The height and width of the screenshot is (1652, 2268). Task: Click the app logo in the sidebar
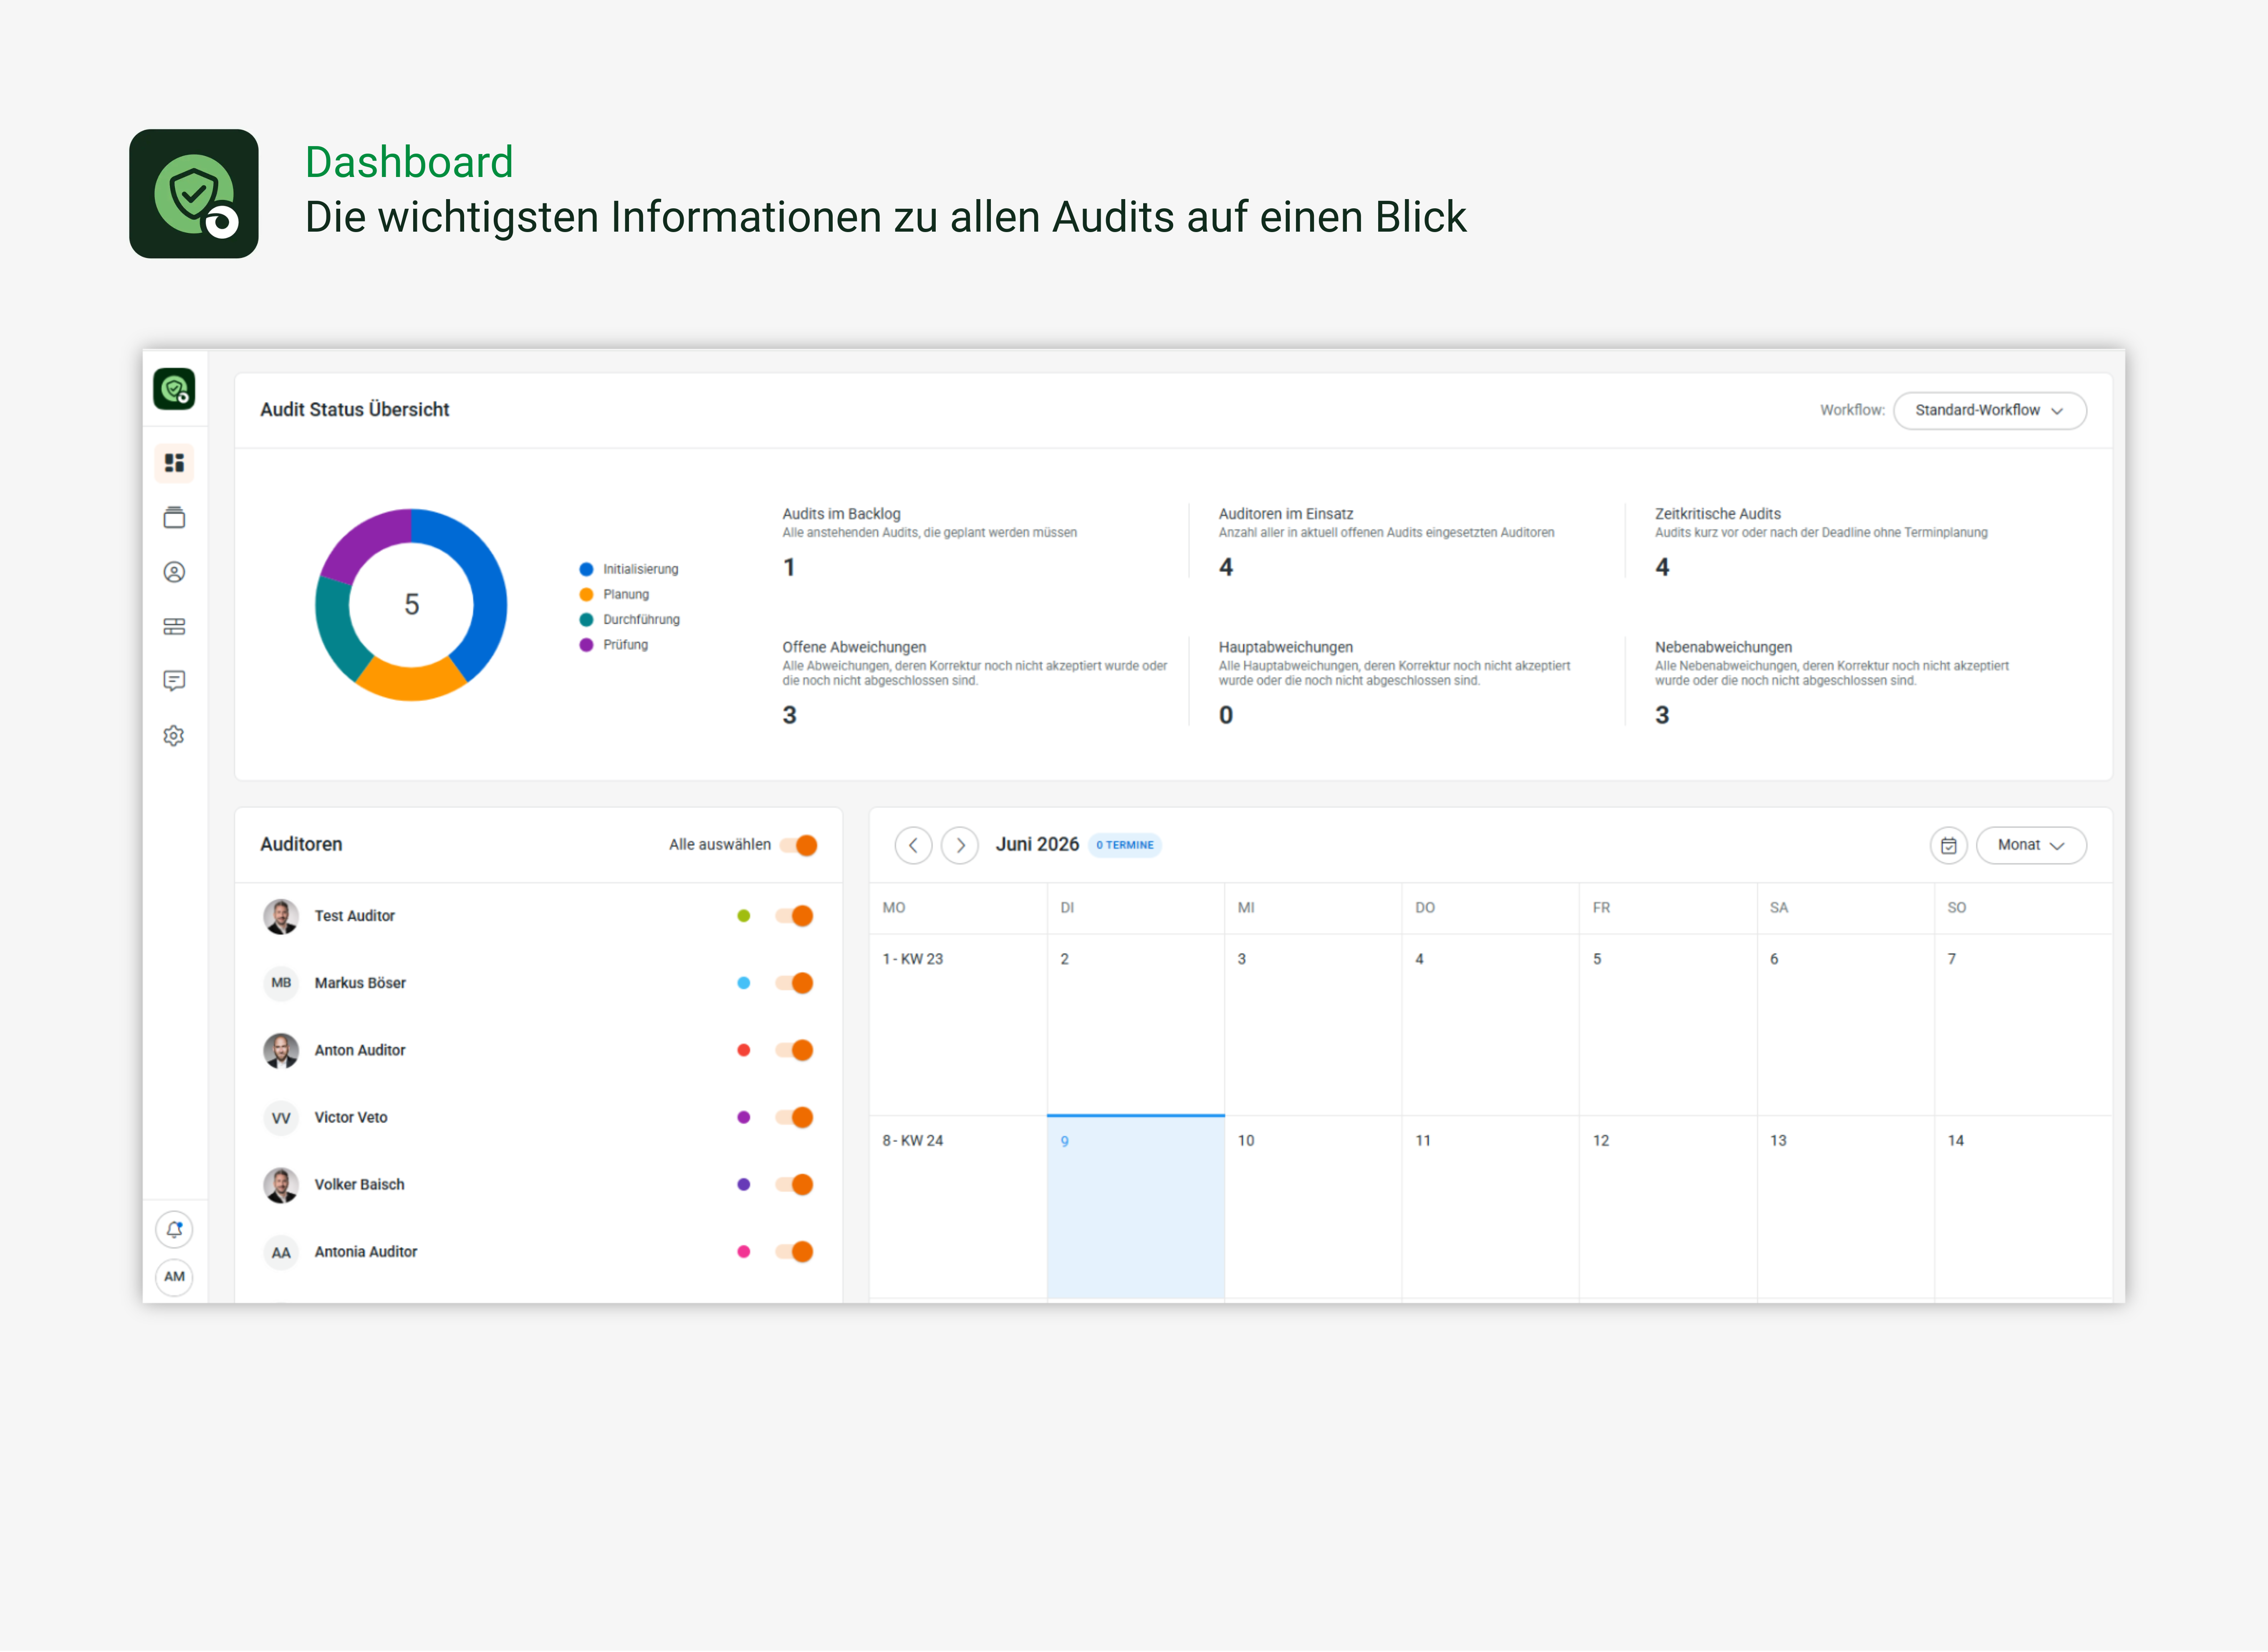[174, 389]
